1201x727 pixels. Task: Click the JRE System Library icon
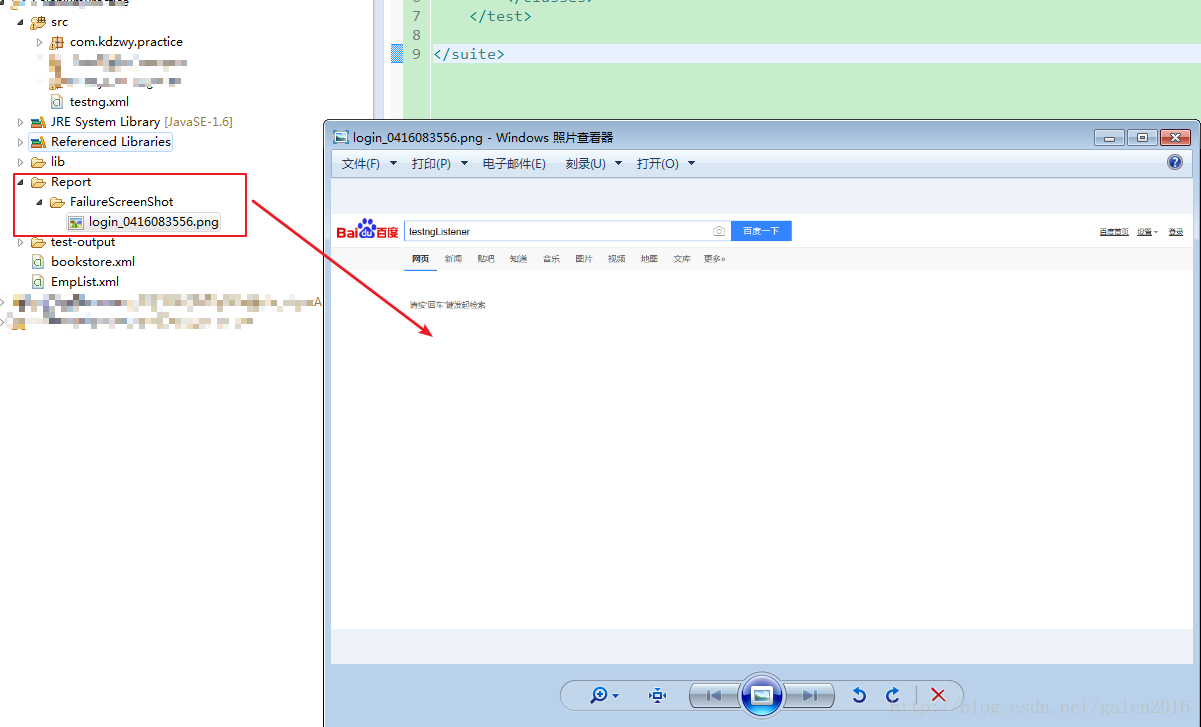click(x=38, y=122)
